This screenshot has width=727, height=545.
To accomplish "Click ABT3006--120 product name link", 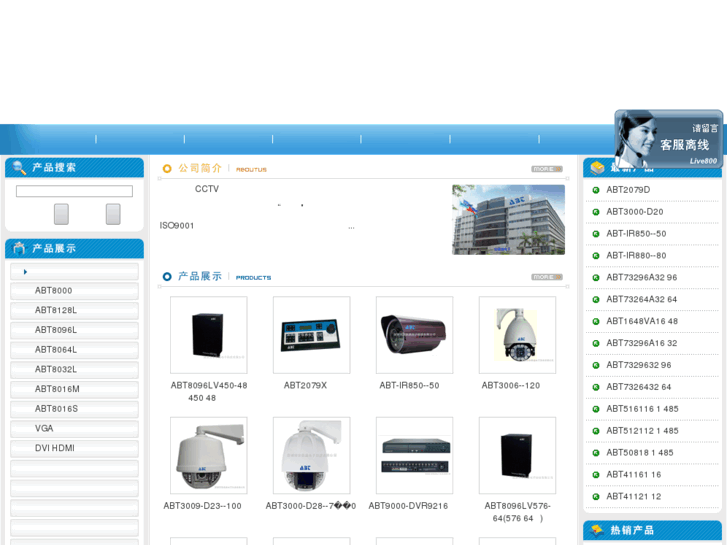I will pos(511,385).
